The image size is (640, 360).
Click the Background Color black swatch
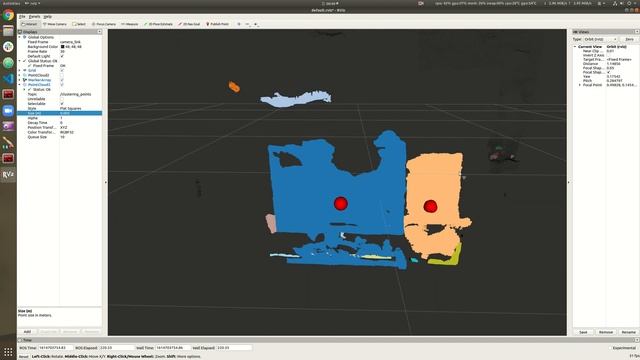click(62, 47)
